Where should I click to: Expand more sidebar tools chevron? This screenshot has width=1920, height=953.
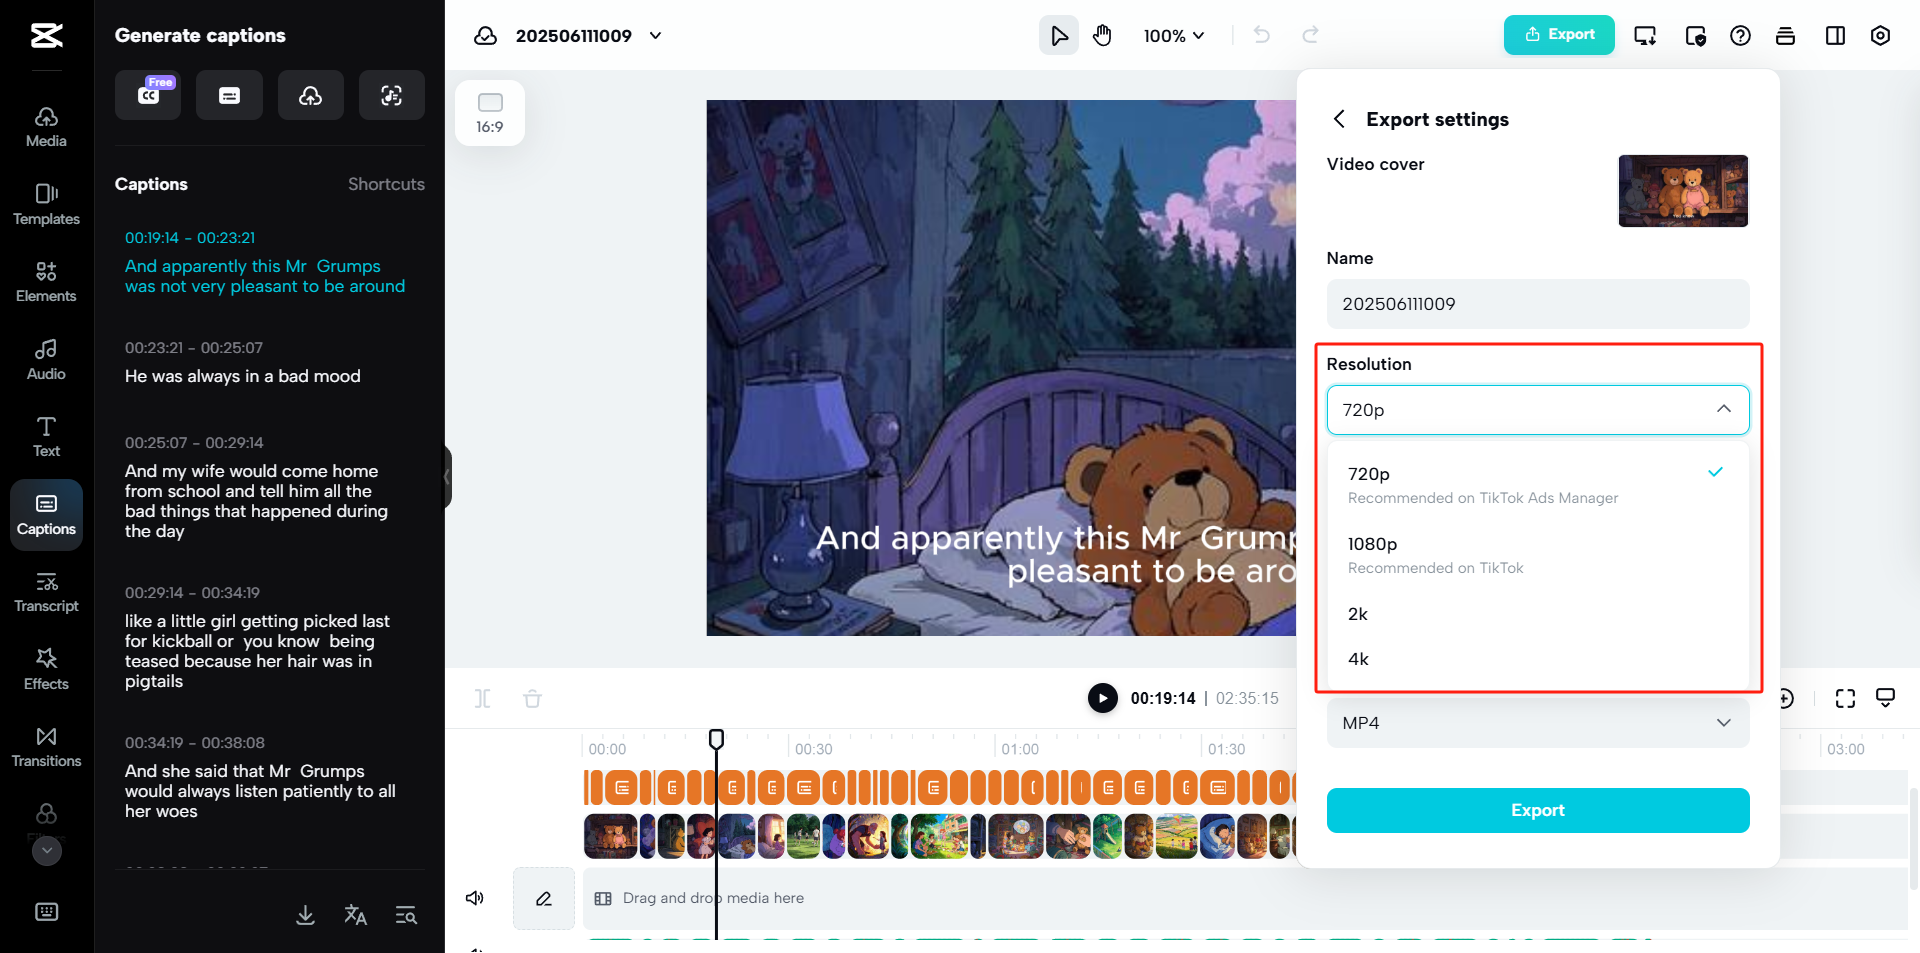tap(47, 850)
